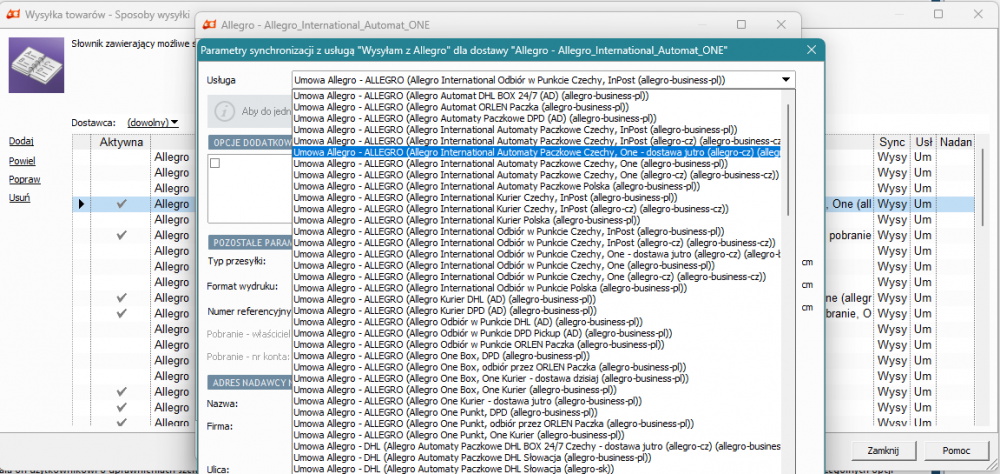Close the Parametry synchronizacji dialog
This screenshot has width=1000, height=474.
(811, 50)
